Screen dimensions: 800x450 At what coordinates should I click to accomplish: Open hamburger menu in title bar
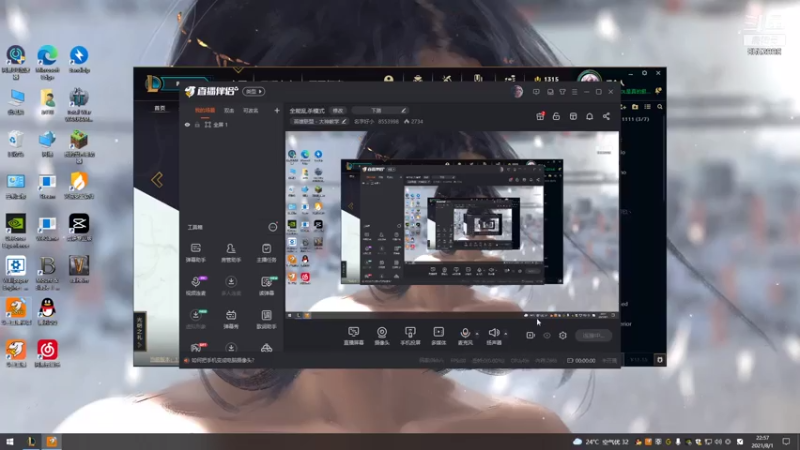pyautogui.click(x=574, y=92)
